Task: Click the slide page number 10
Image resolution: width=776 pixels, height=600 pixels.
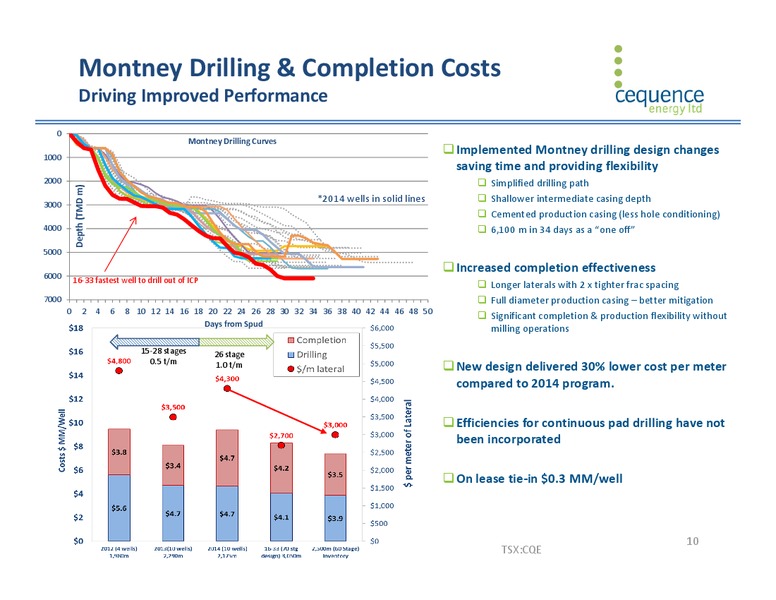Action: pyautogui.click(x=692, y=541)
